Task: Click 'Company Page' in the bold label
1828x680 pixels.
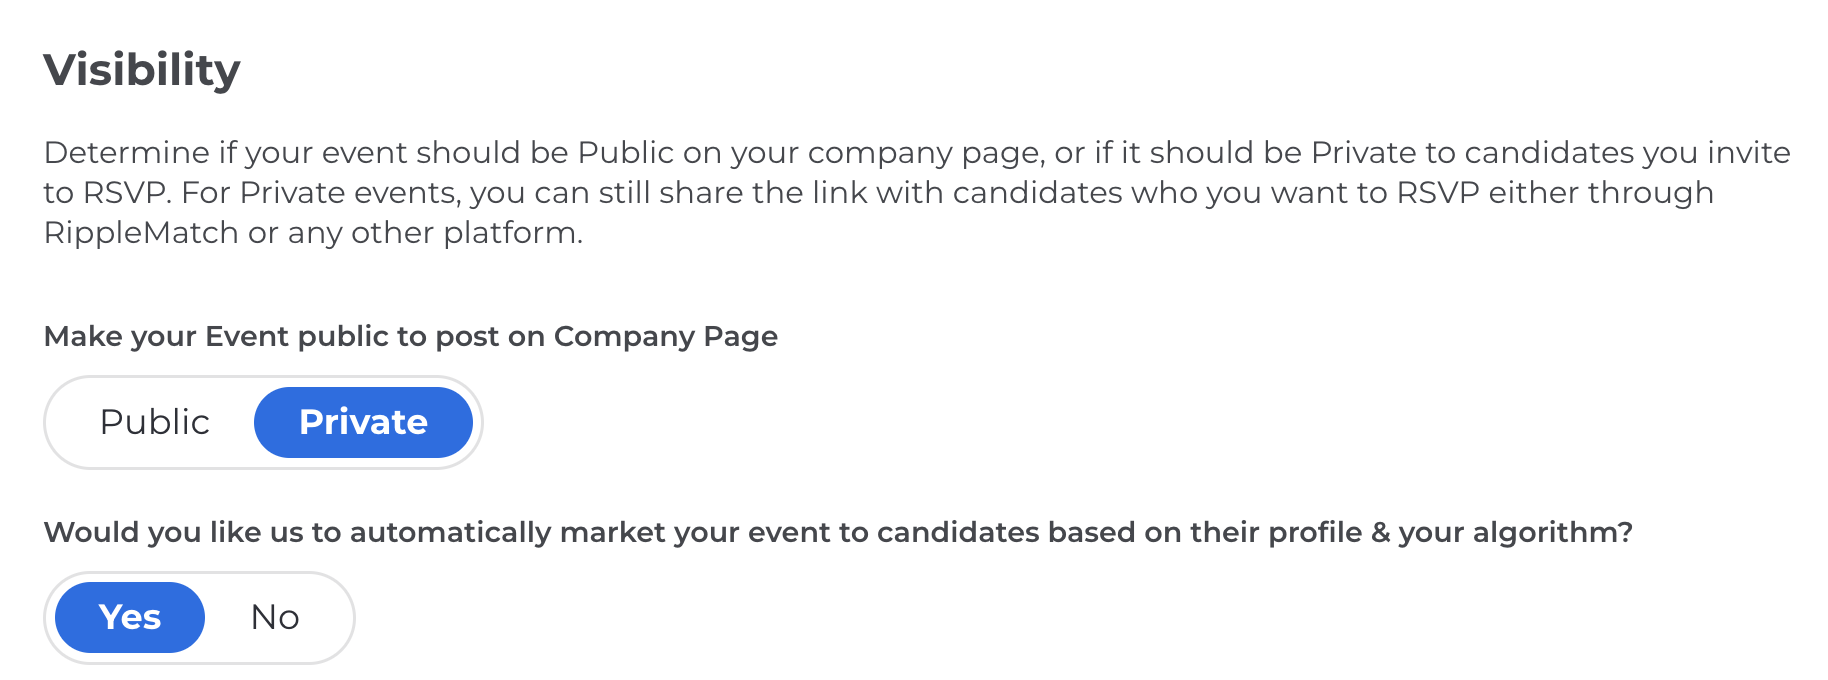Action: [665, 336]
